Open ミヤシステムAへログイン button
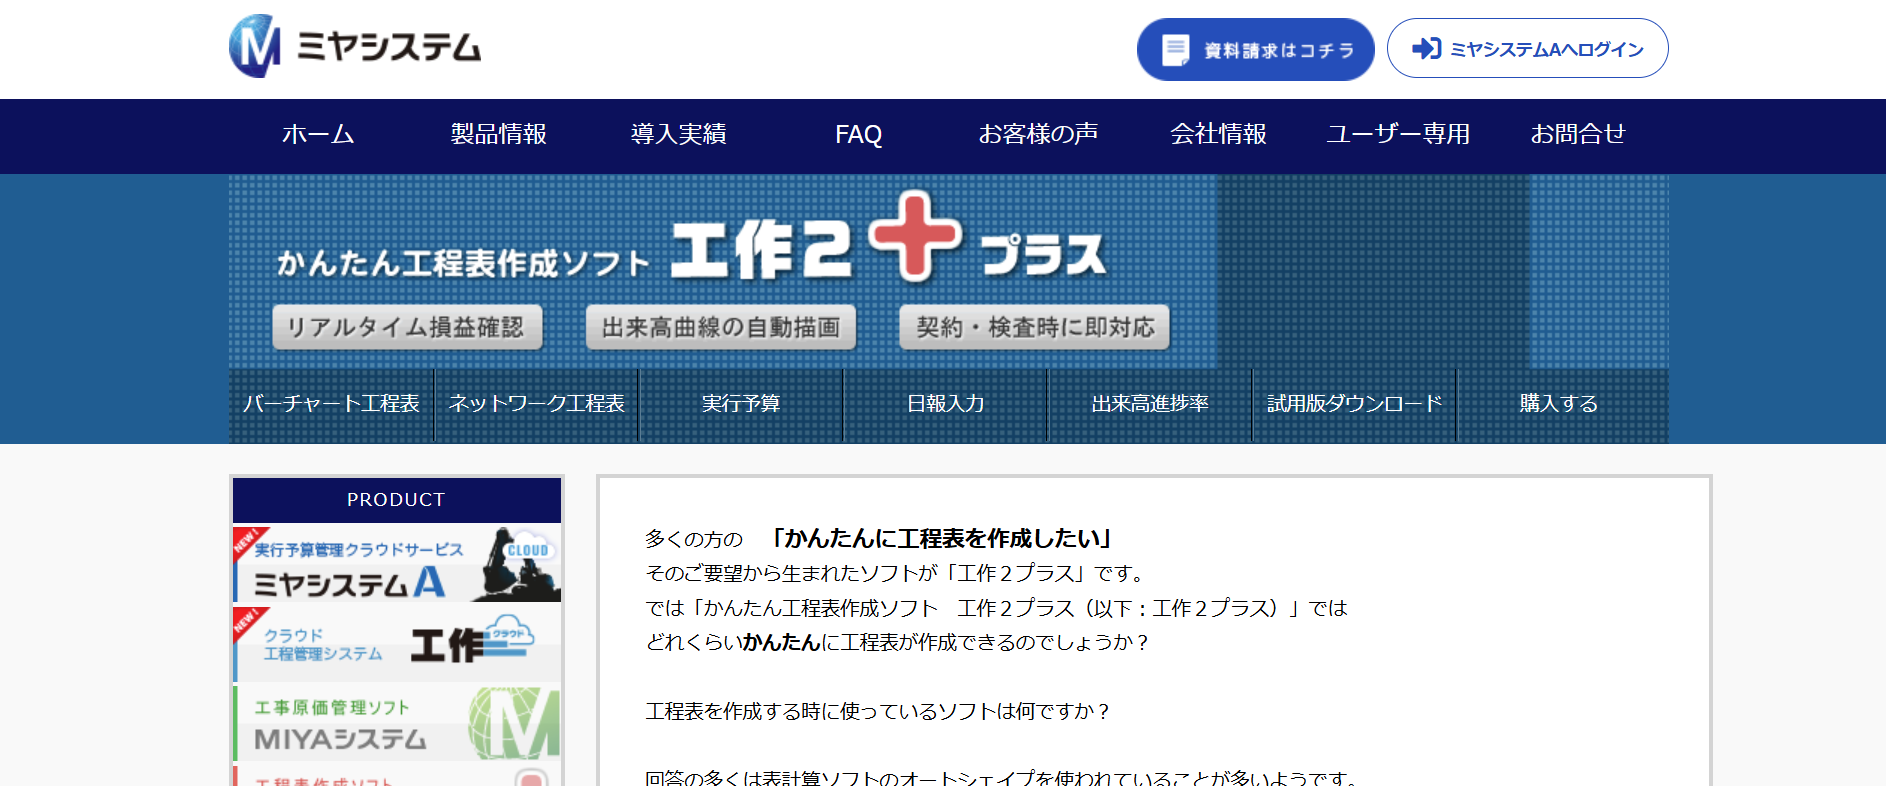Image resolution: width=1886 pixels, height=786 pixels. 1527,49
